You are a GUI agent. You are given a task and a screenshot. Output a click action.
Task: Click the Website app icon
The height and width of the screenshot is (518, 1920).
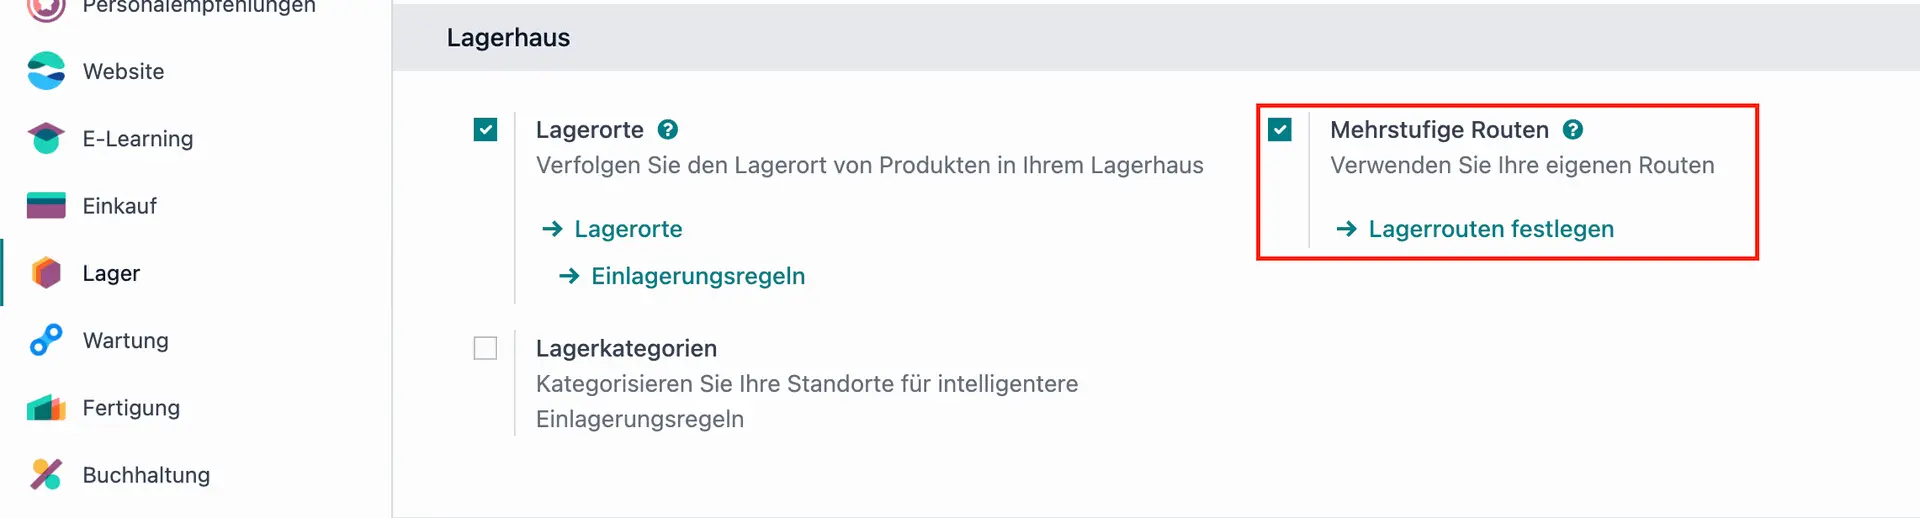46,71
